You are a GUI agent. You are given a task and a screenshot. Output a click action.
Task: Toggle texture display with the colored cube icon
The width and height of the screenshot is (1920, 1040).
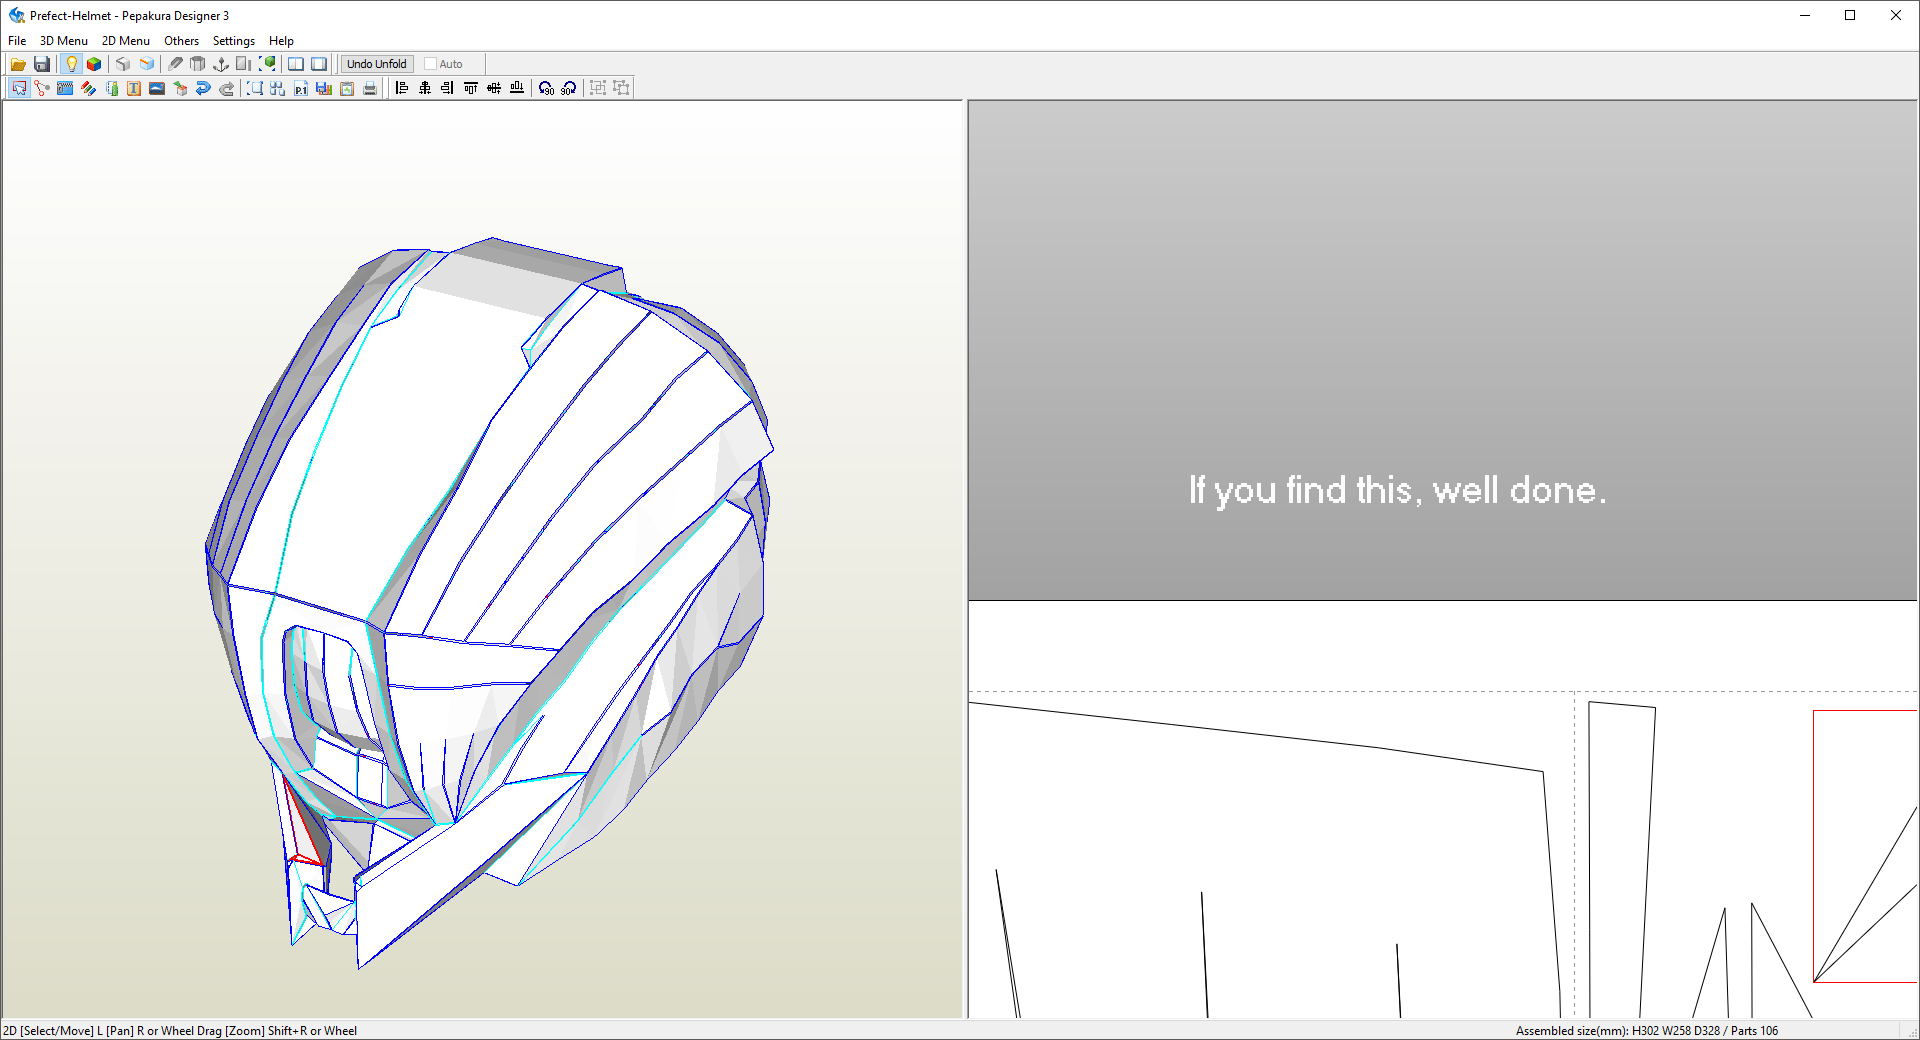tap(94, 64)
